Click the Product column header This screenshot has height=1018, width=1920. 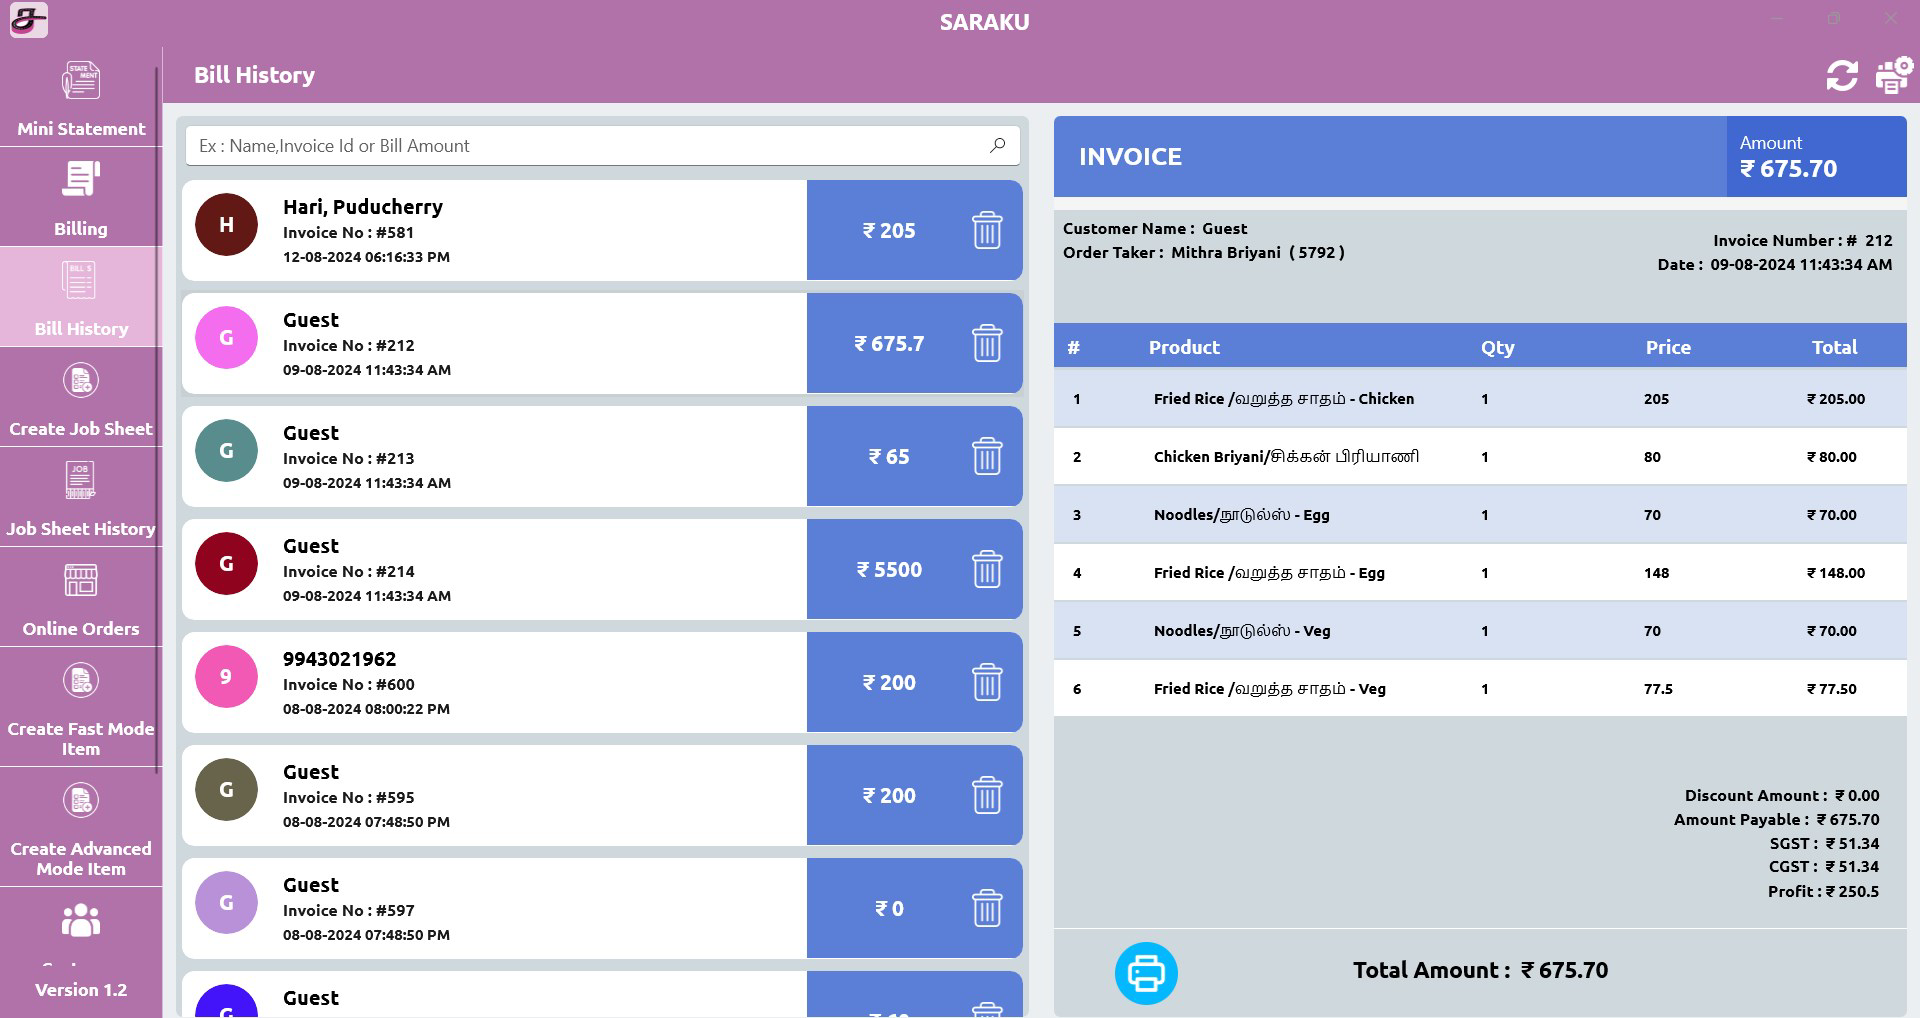[x=1184, y=347]
